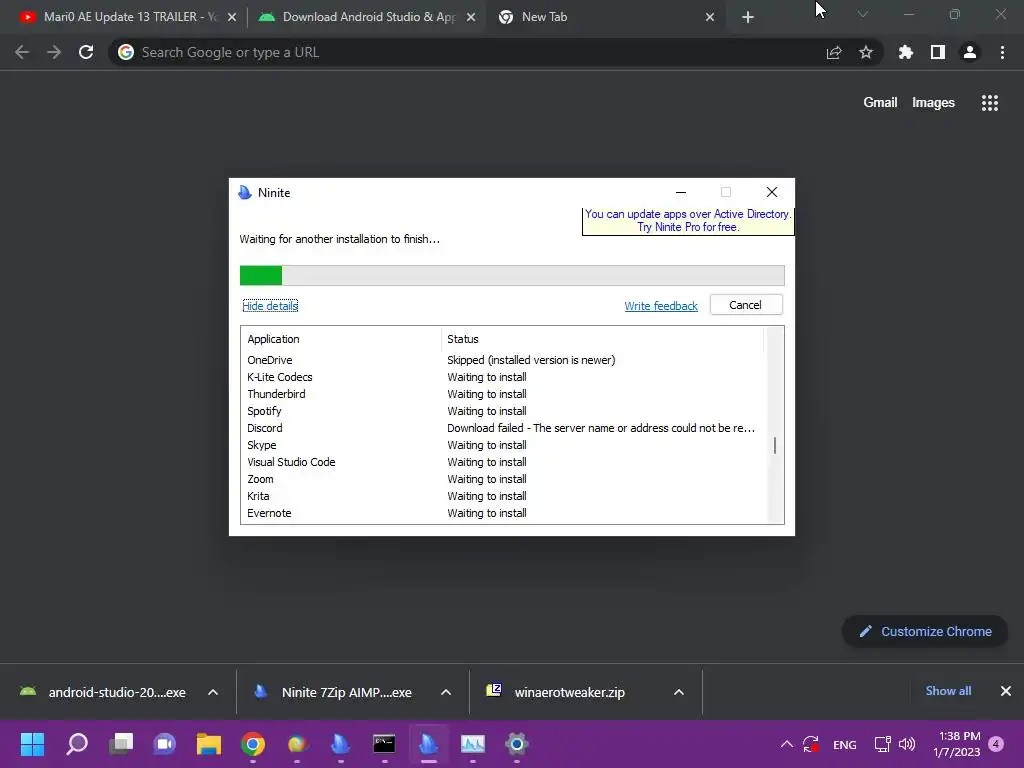Close the Chrome downloads bar
This screenshot has height=768, width=1024.
[x=1006, y=691]
